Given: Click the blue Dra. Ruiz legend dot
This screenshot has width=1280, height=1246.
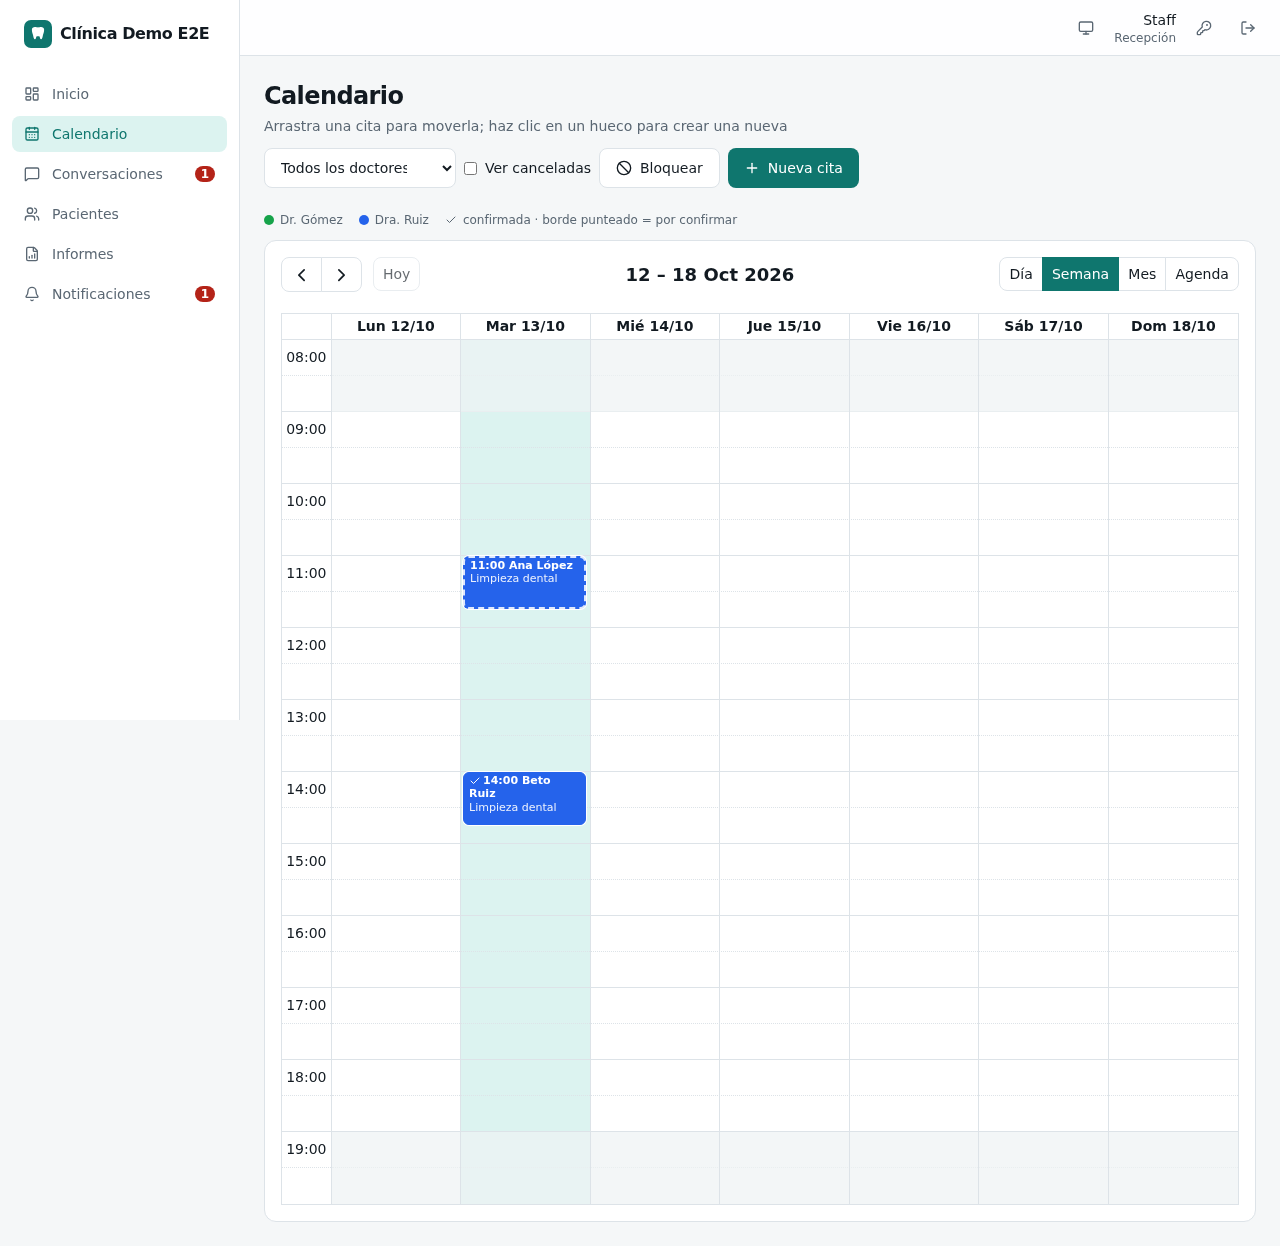Looking at the screenshot, I should (364, 220).
